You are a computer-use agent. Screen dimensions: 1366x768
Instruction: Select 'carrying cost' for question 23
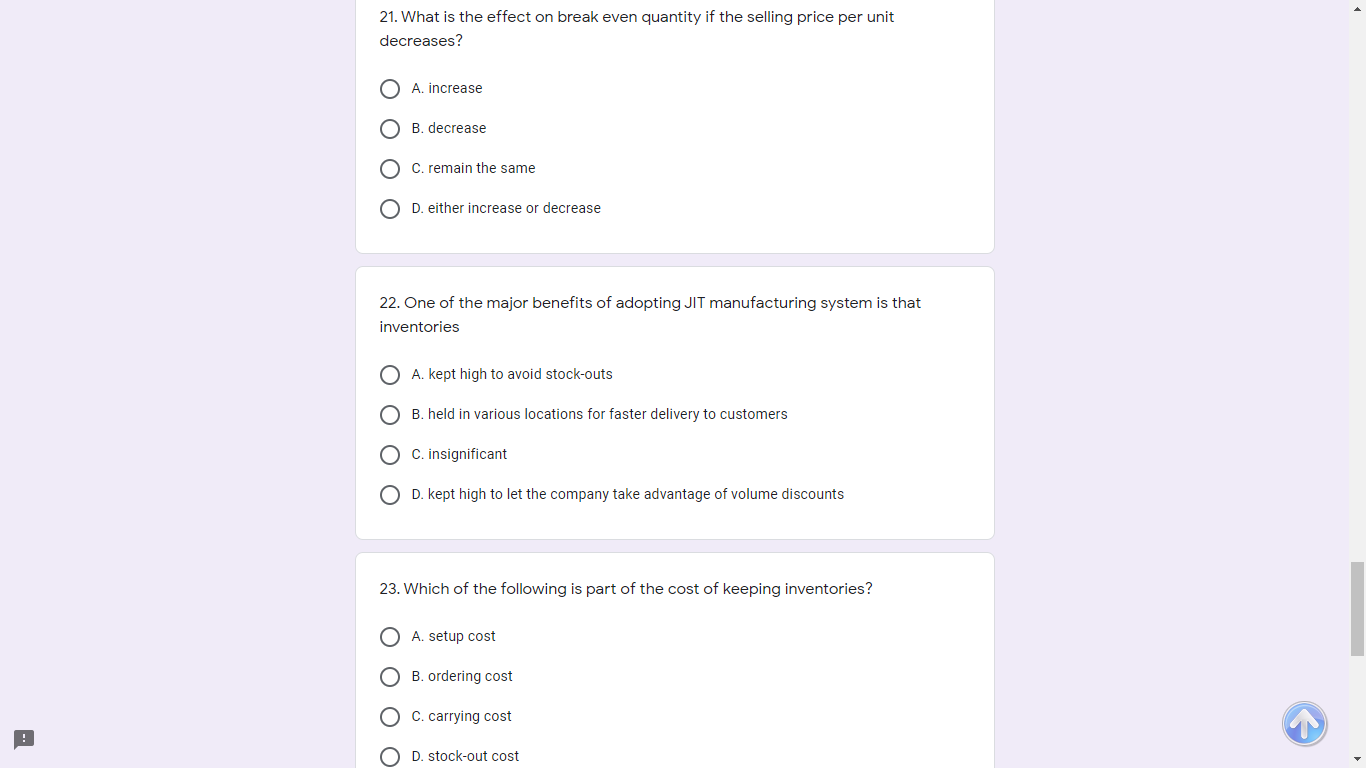point(390,716)
